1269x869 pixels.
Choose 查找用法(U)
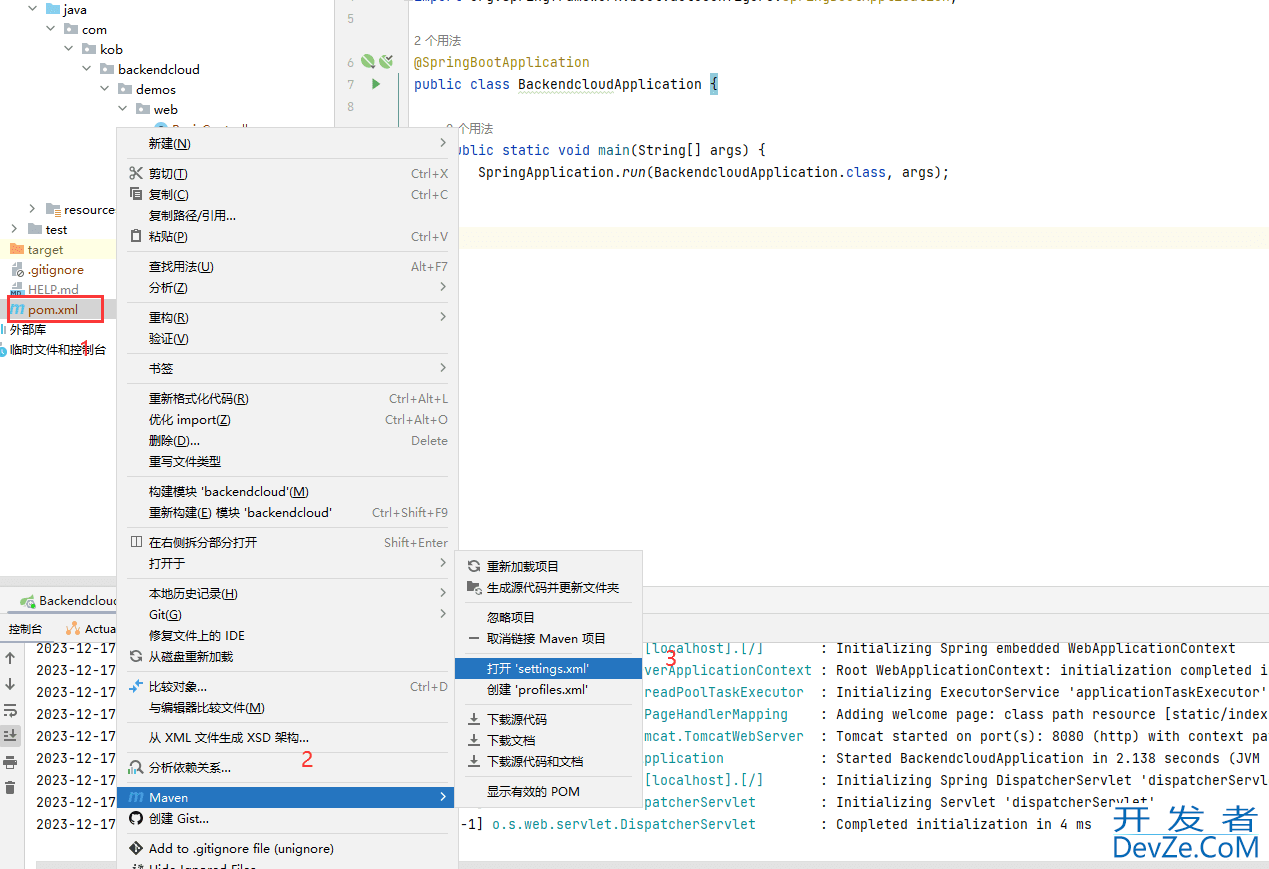pyautogui.click(x=288, y=266)
